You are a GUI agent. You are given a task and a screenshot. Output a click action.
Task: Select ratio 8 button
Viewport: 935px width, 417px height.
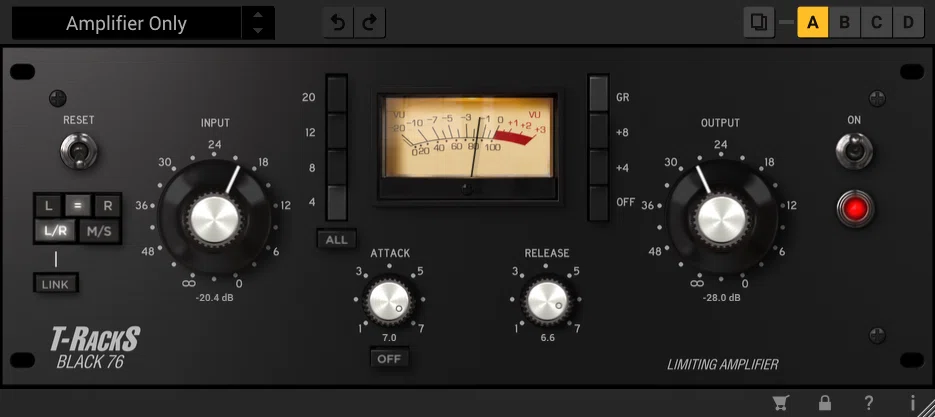coord(336,168)
